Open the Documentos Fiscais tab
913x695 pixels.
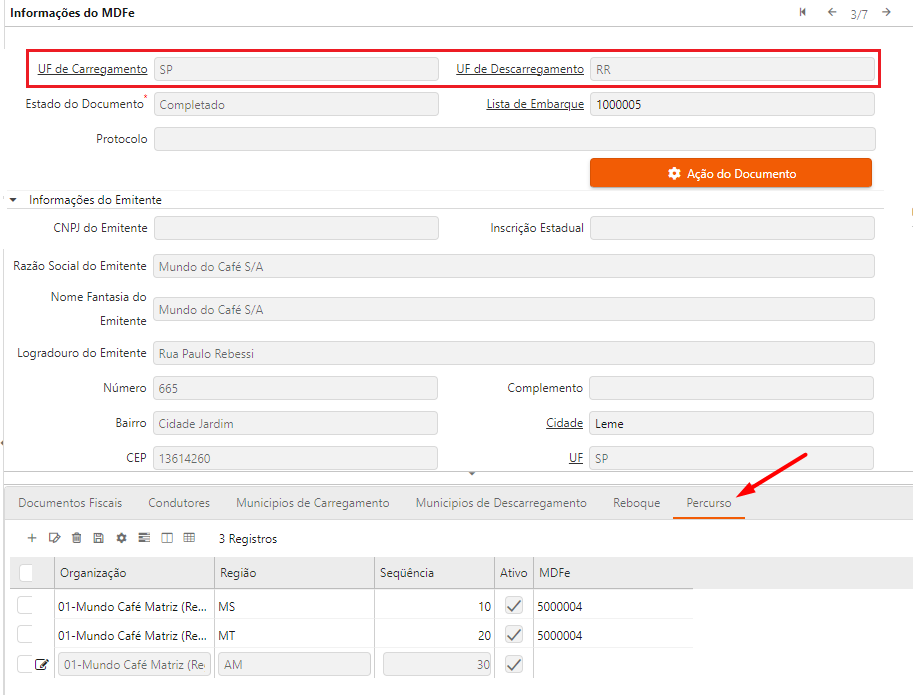70,503
